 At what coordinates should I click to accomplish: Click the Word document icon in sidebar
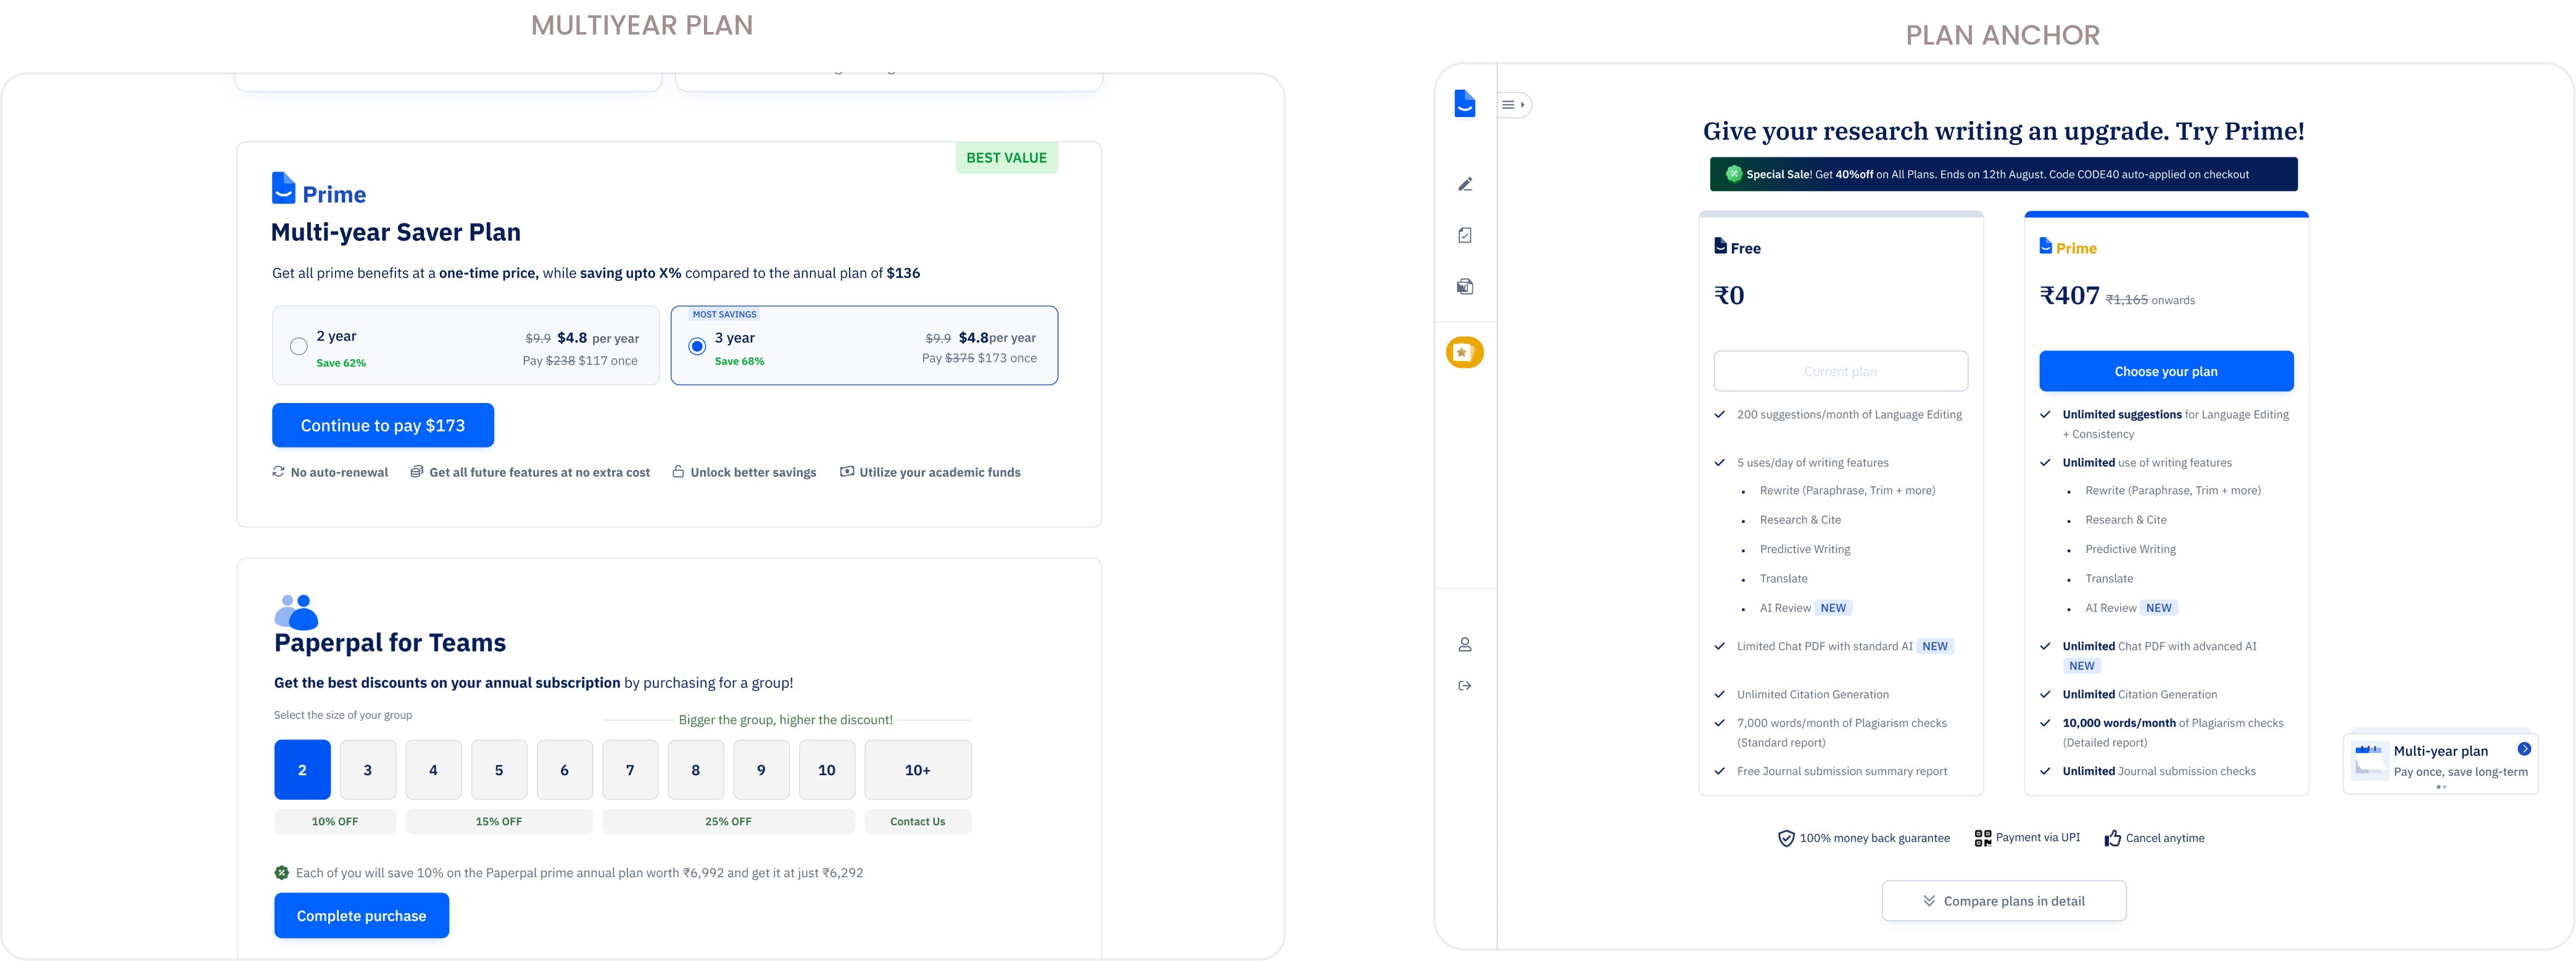(x=1464, y=287)
